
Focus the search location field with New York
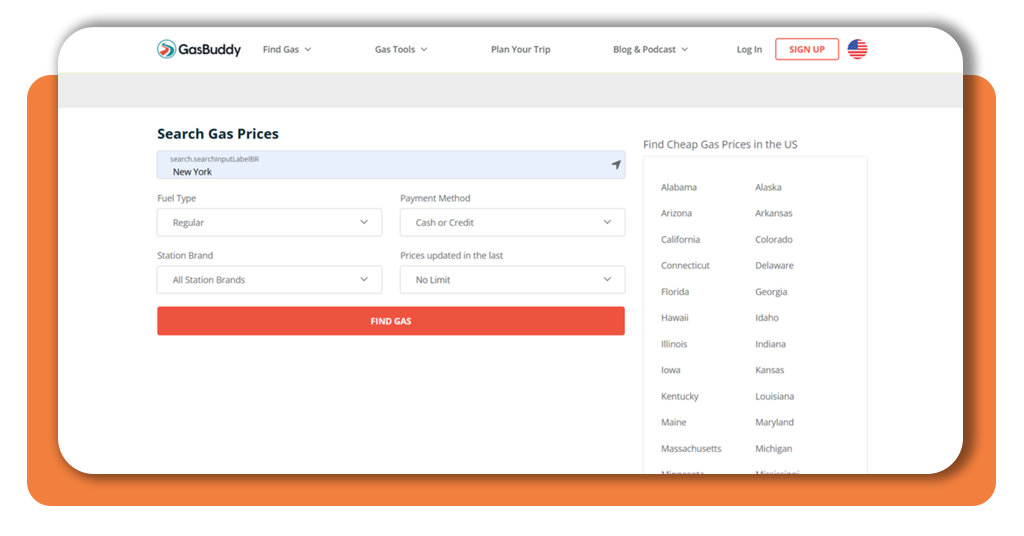[x=391, y=165]
